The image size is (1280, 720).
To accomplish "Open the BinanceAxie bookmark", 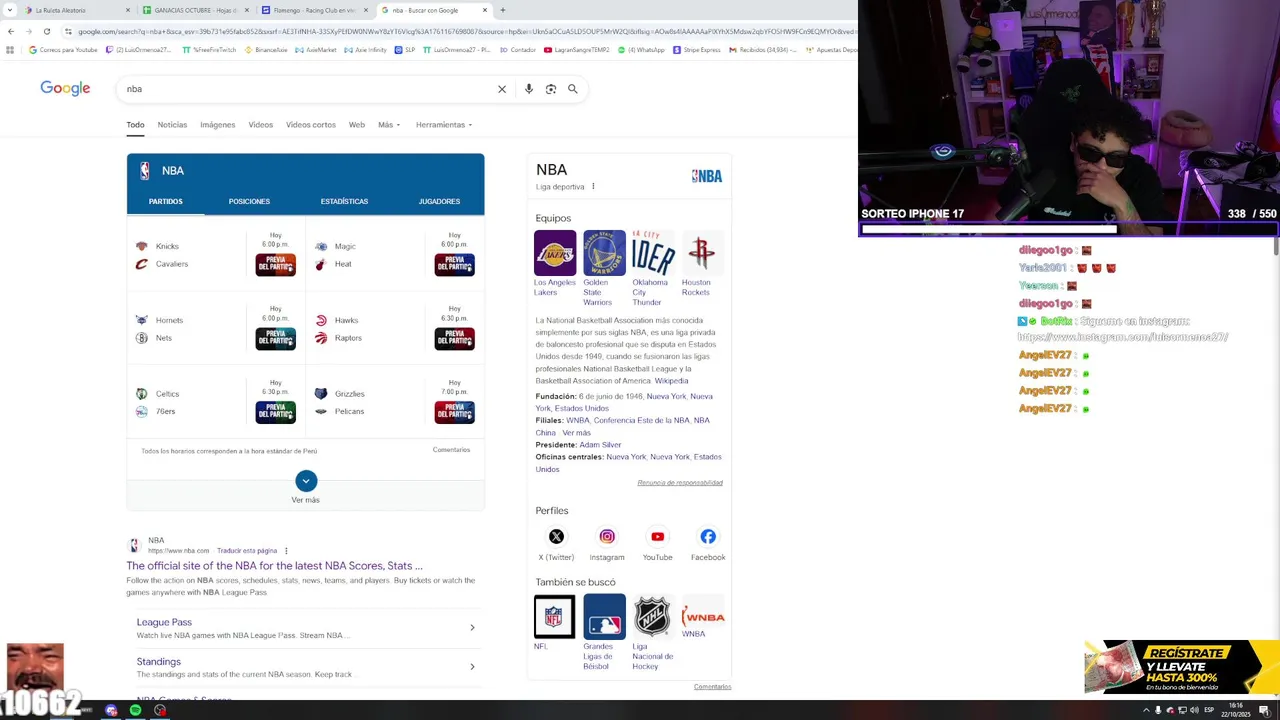I will pos(266,50).
